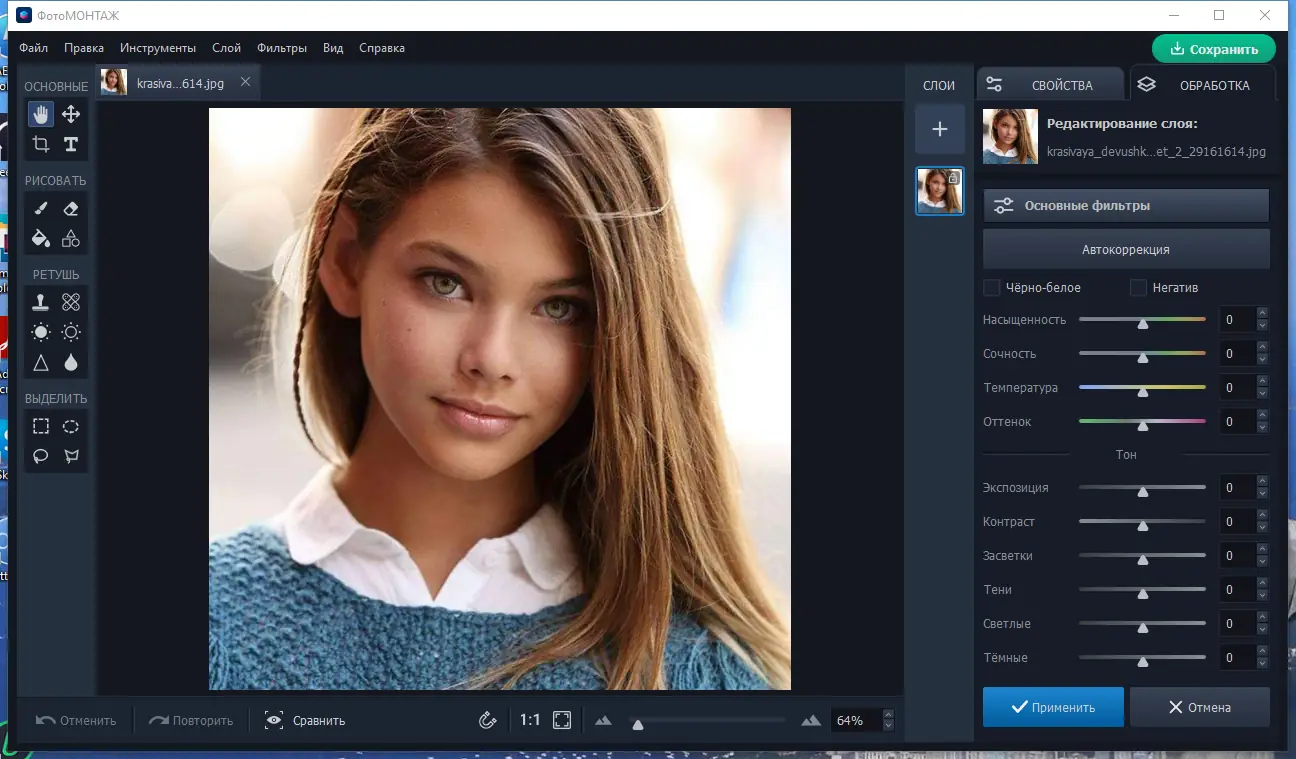Click the Светлые value input field

[x=1238, y=624]
